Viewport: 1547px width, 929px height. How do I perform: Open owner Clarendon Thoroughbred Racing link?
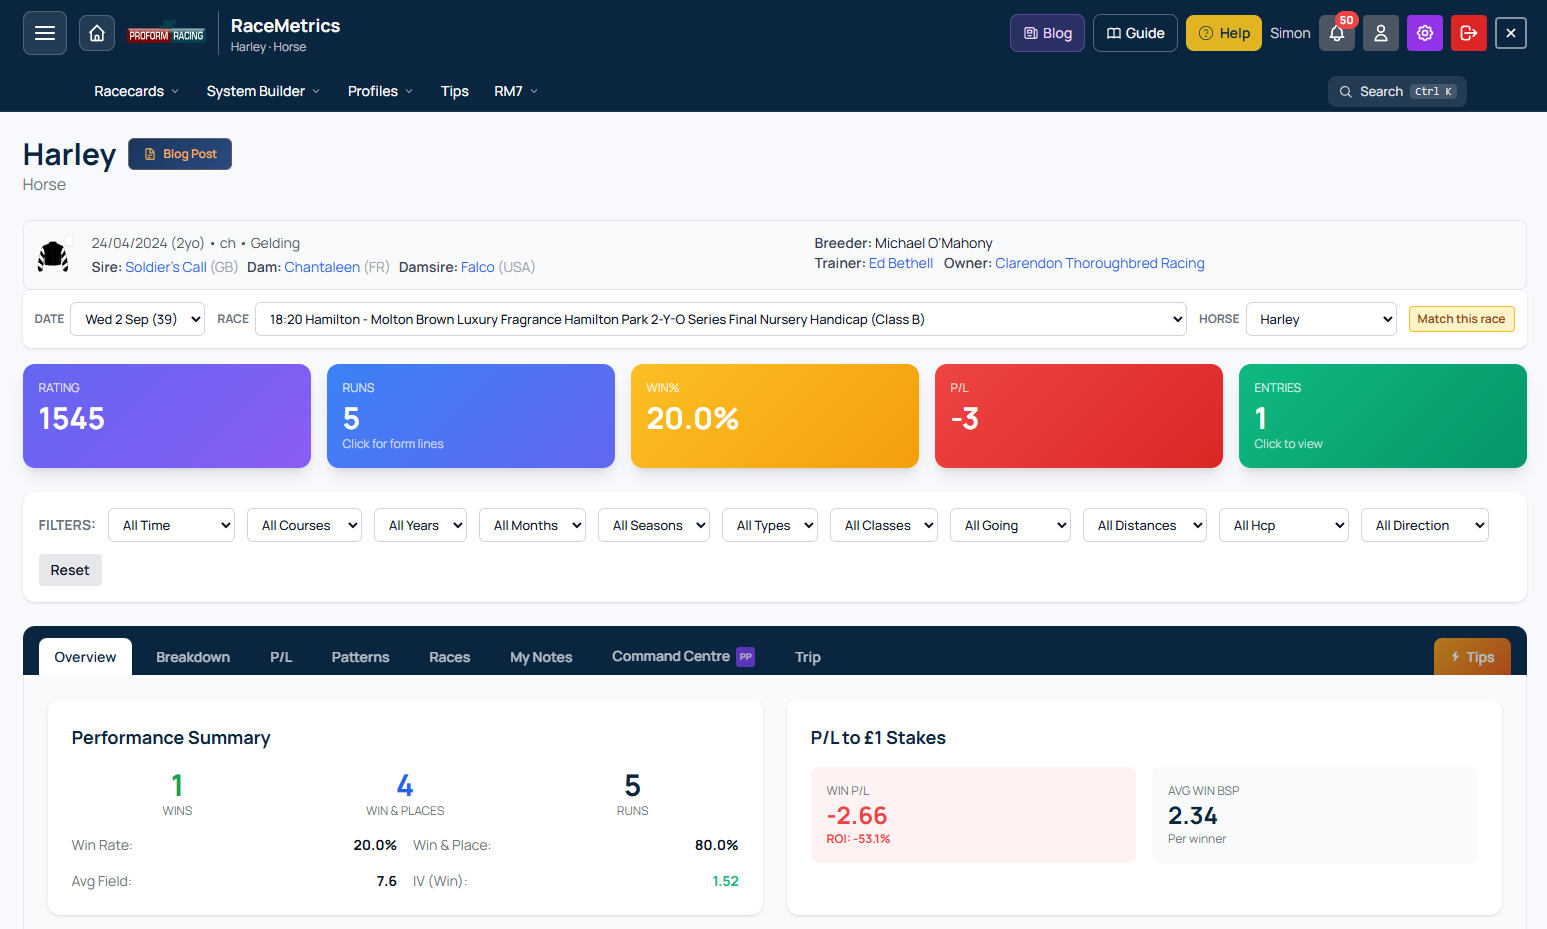click(1100, 263)
